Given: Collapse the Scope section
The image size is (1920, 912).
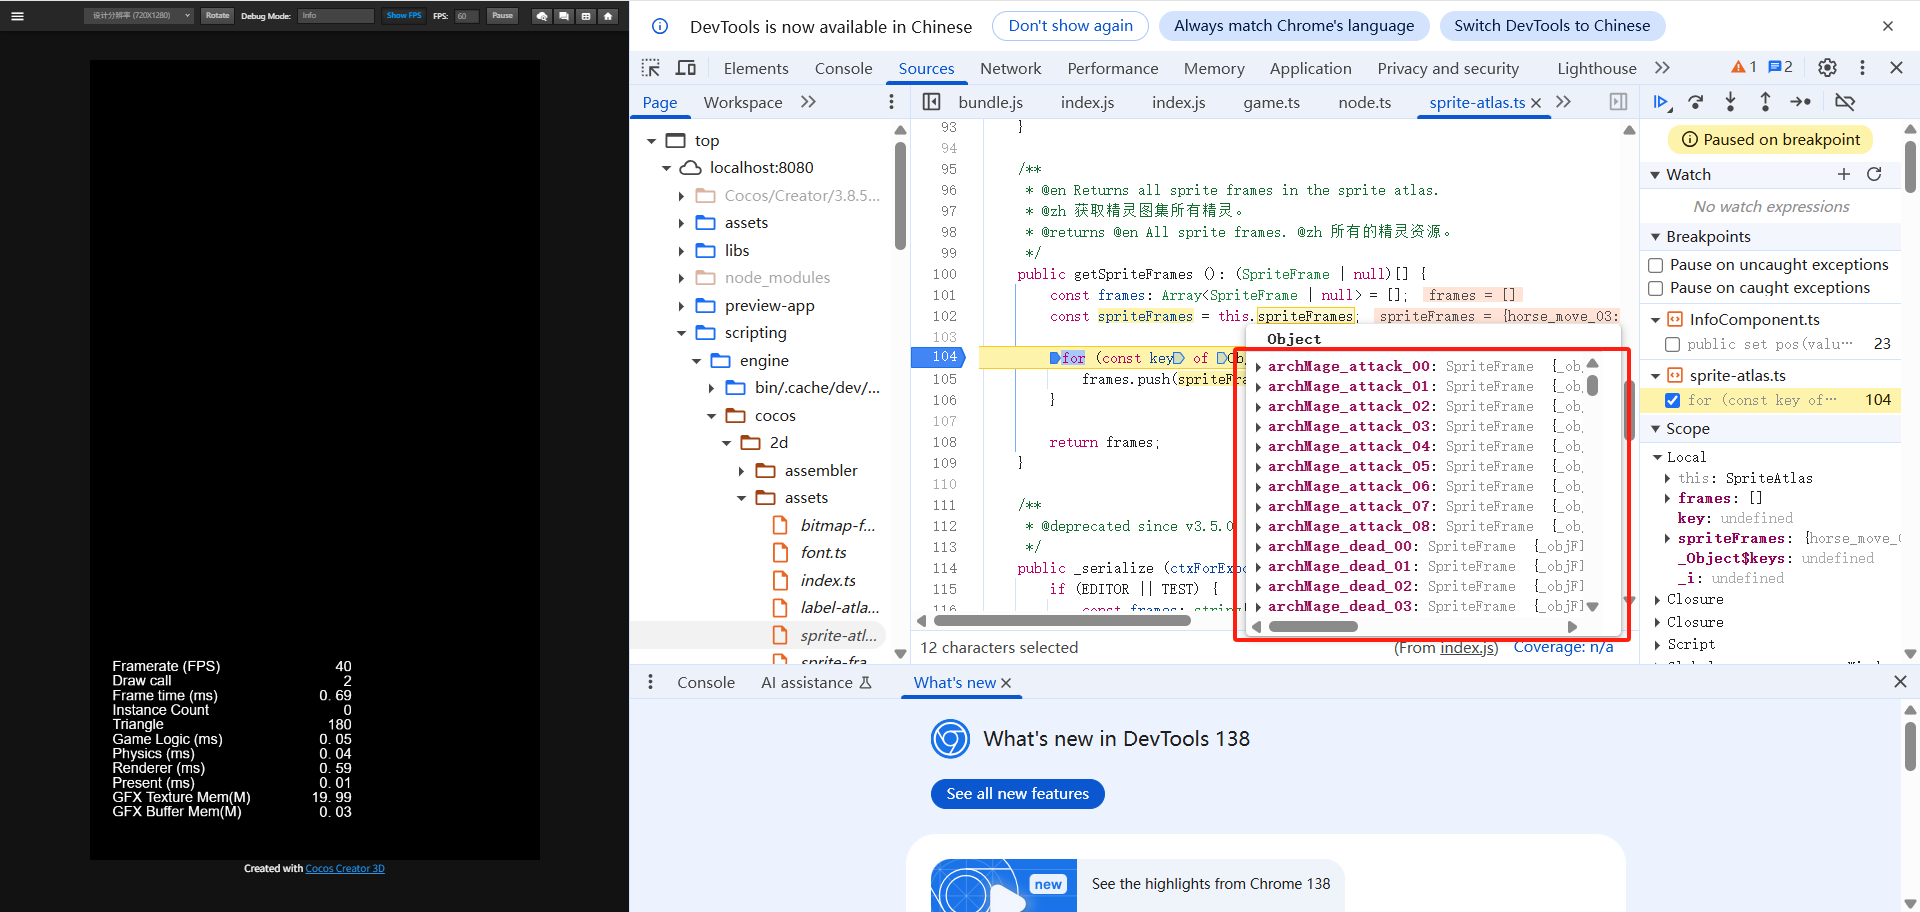Looking at the screenshot, I should [x=1655, y=429].
